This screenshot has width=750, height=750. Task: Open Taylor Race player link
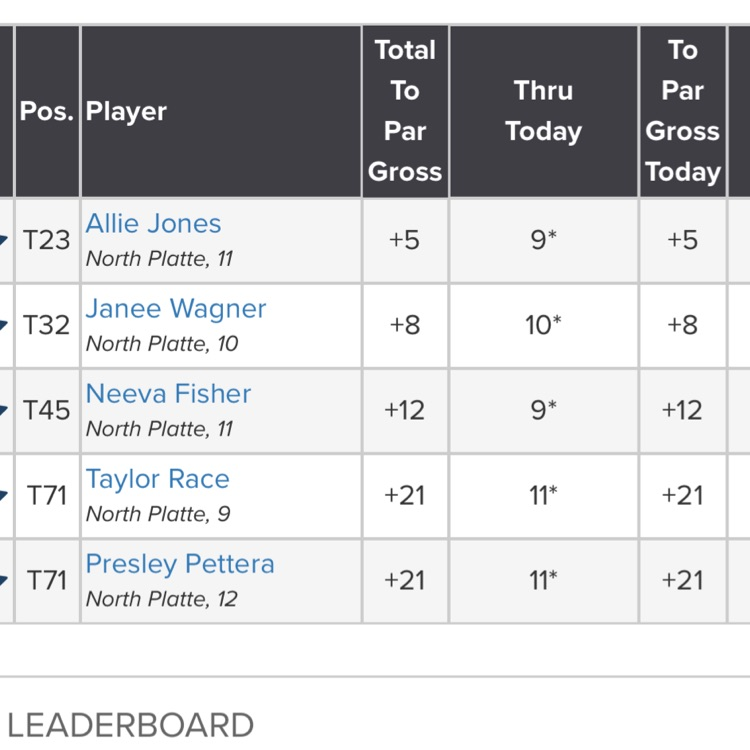(157, 479)
